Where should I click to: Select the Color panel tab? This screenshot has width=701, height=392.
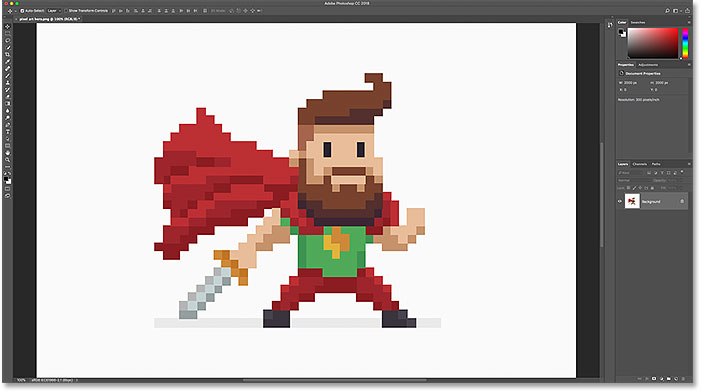coord(622,22)
